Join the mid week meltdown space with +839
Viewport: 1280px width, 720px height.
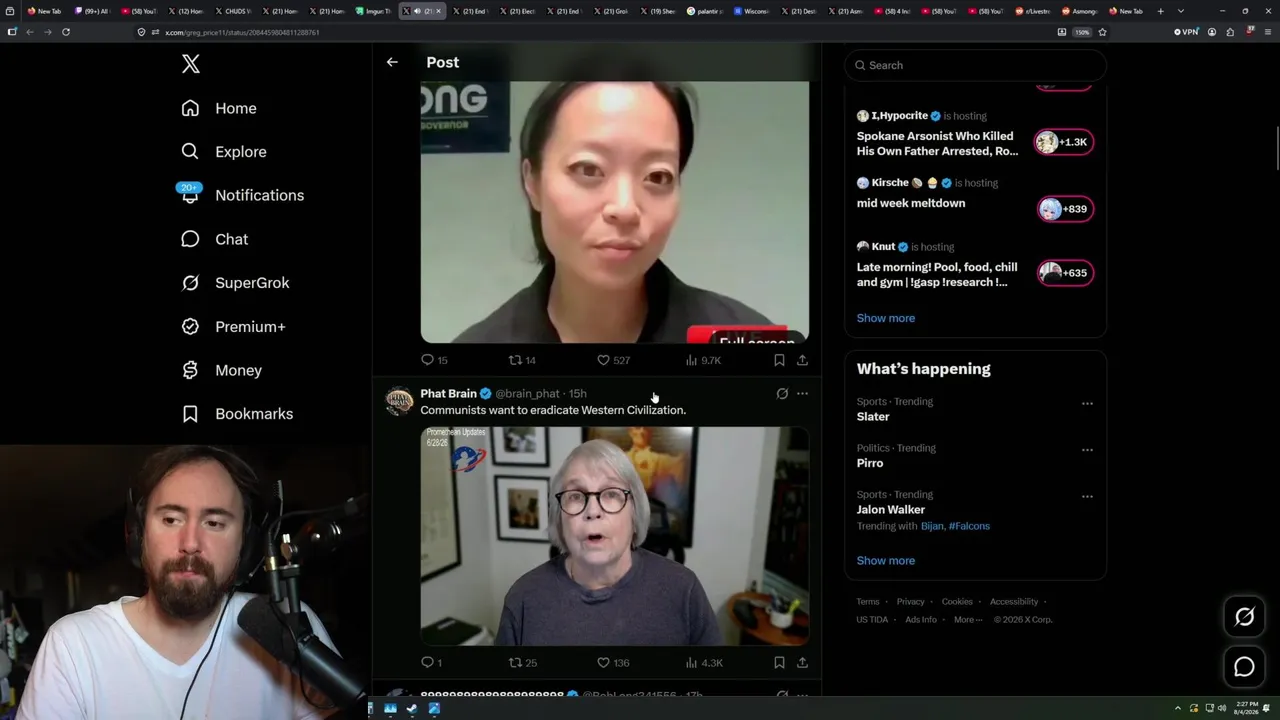point(1064,209)
